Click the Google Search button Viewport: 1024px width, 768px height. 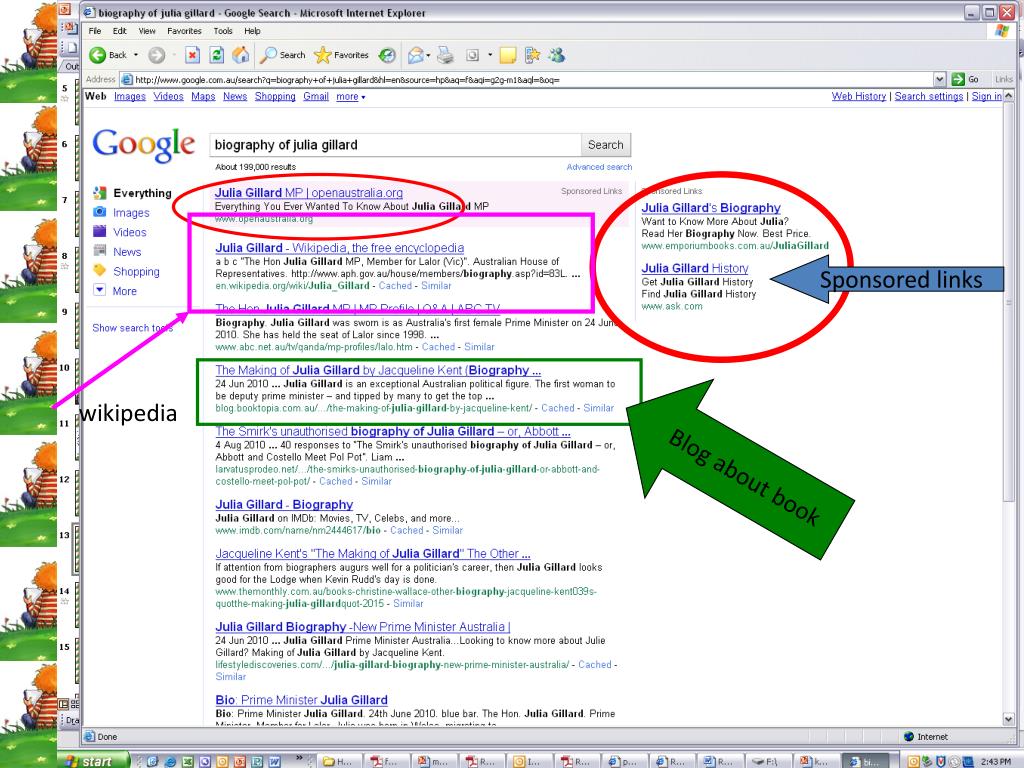605,145
